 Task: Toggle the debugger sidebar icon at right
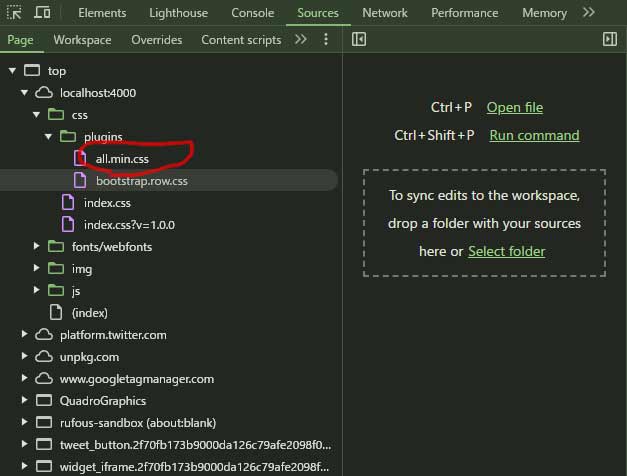click(x=609, y=40)
